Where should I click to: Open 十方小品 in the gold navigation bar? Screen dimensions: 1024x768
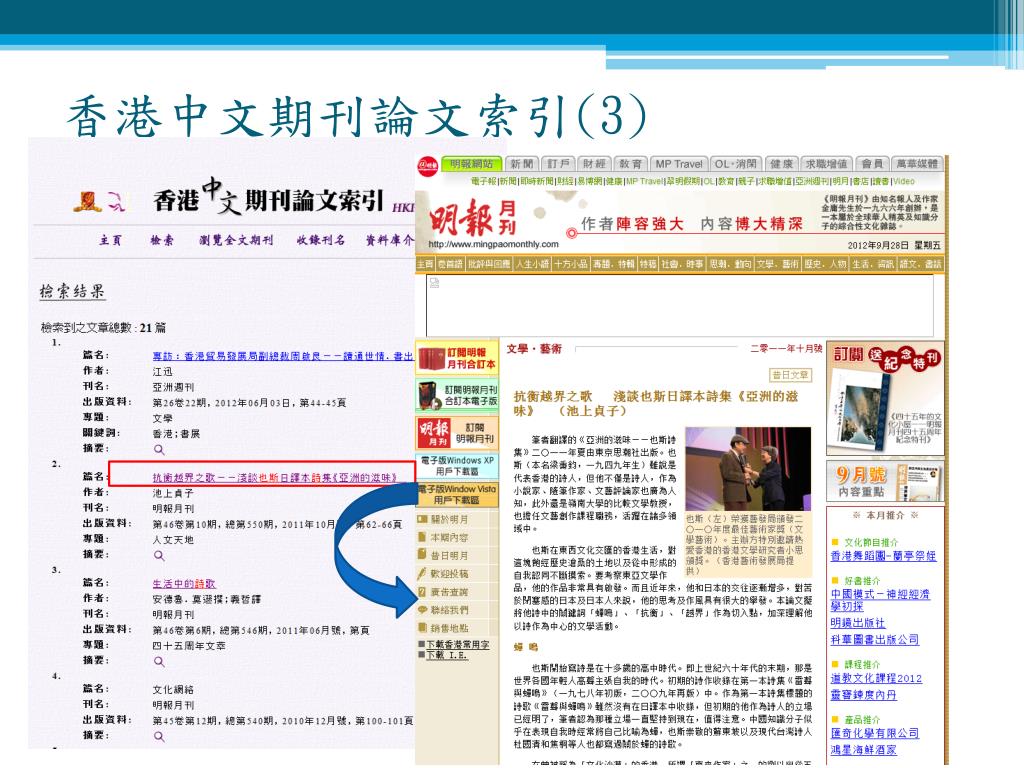(571, 264)
